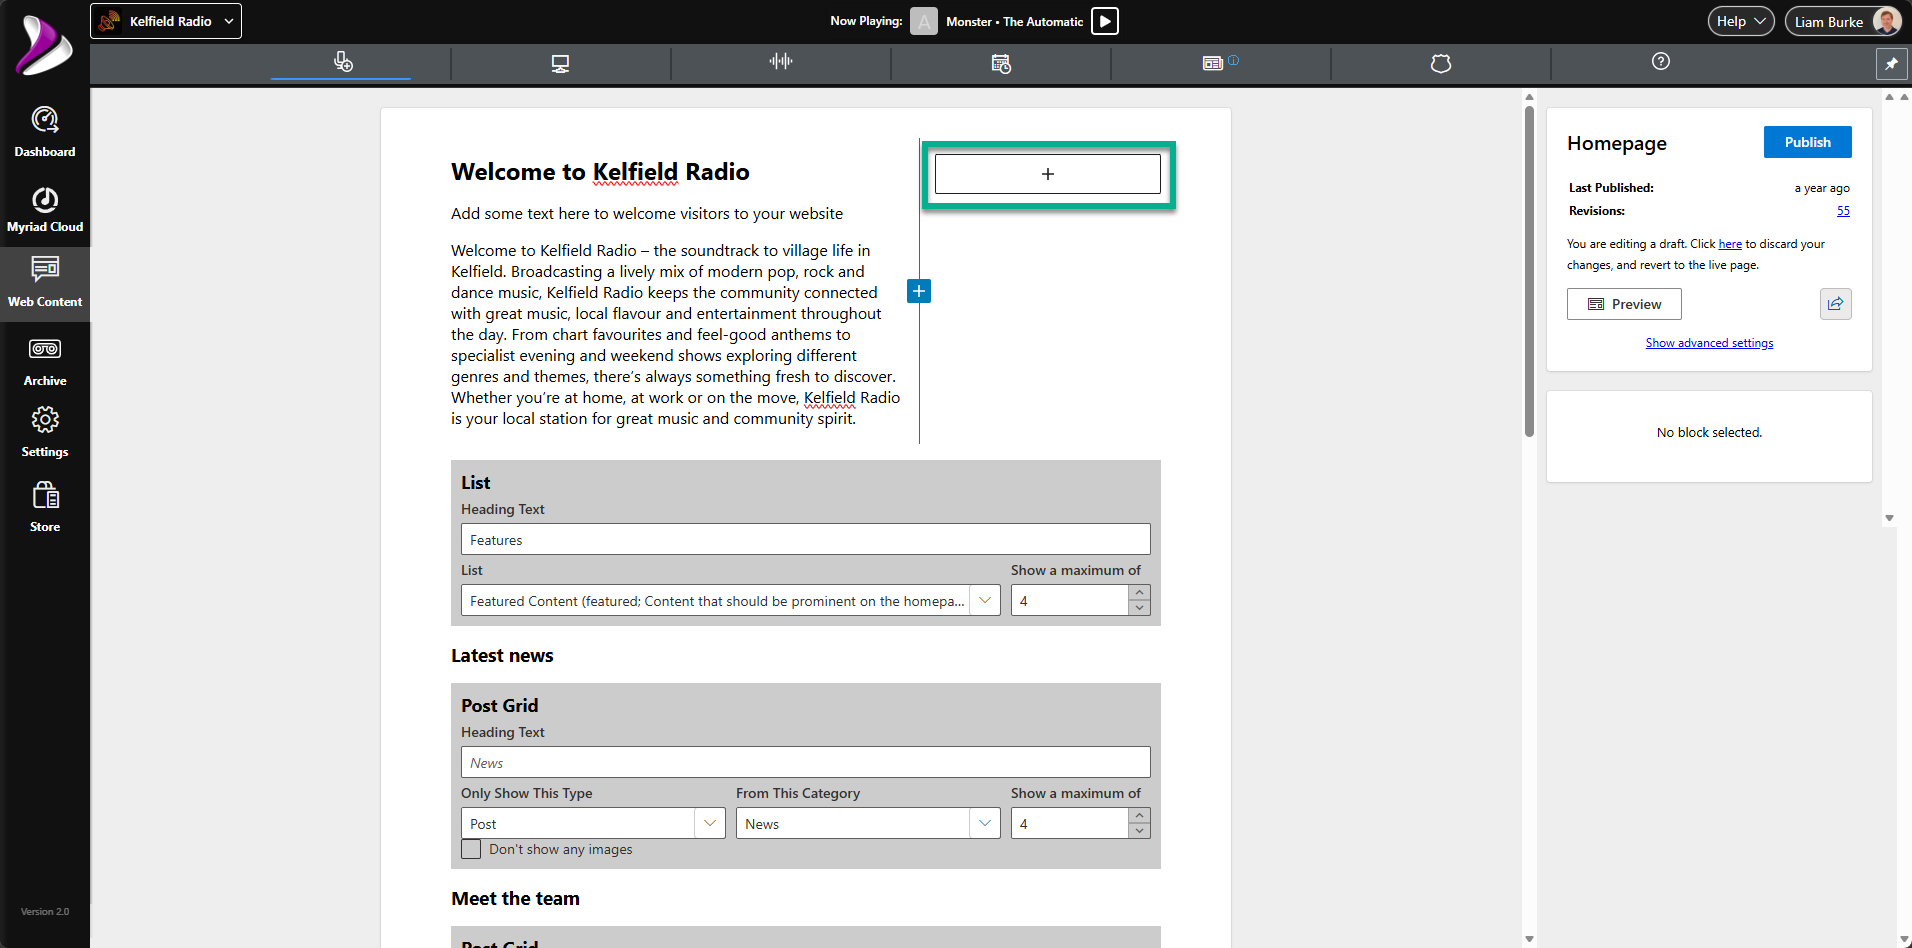Open the Settings gear in sidebar
The width and height of the screenshot is (1912, 948).
click(x=45, y=433)
